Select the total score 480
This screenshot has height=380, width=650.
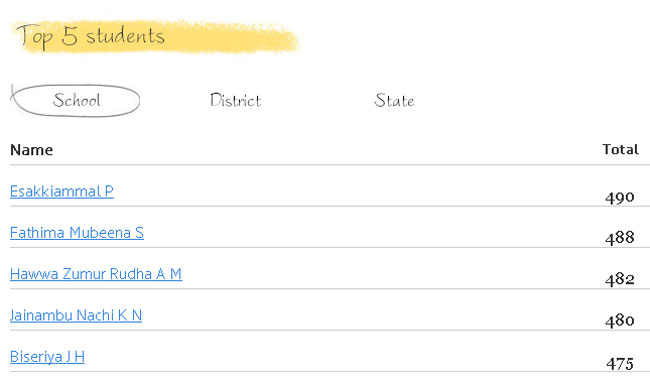[620, 321]
